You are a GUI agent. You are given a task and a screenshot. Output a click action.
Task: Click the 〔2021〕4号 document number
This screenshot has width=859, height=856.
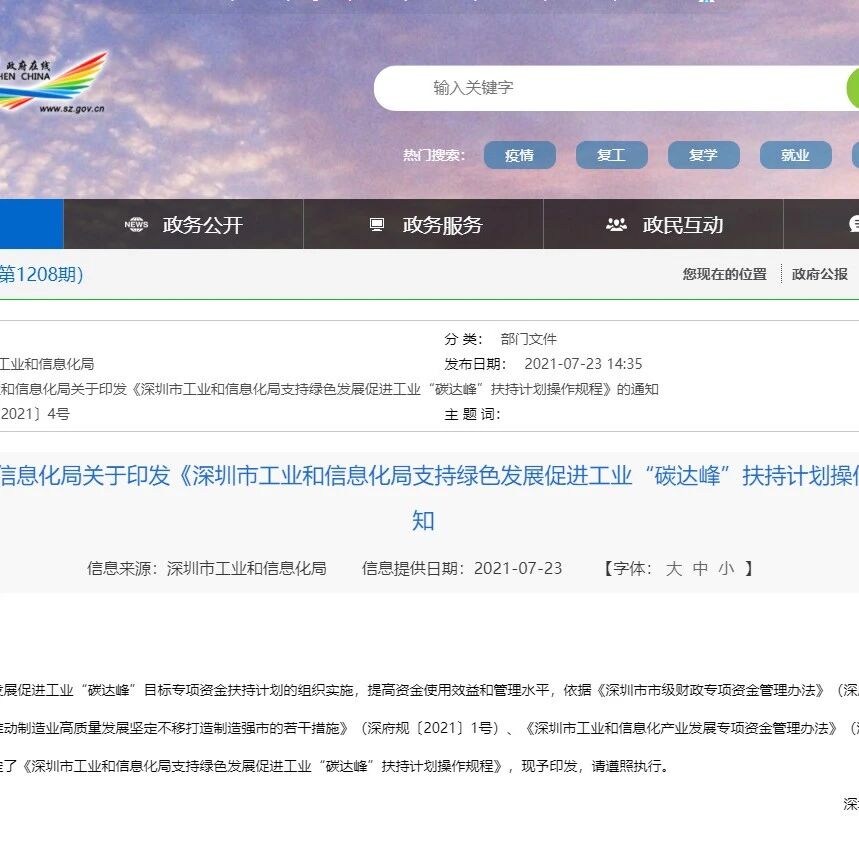(35, 414)
